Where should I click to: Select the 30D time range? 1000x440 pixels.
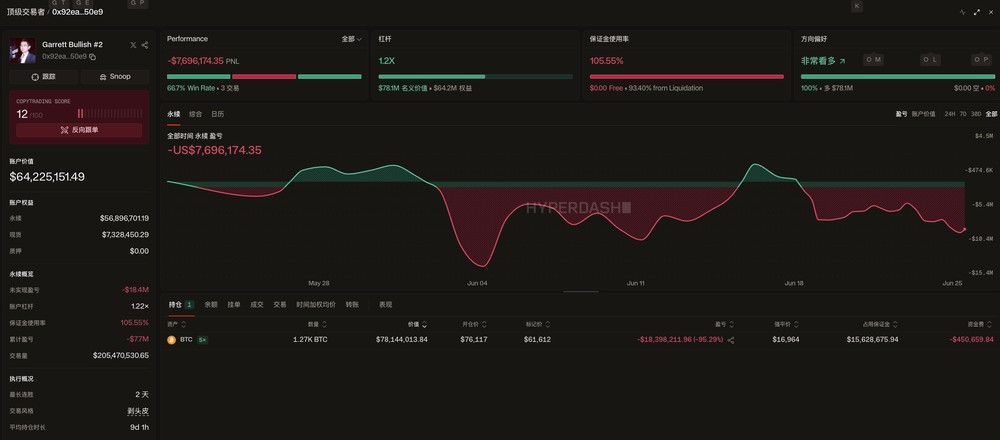976,114
